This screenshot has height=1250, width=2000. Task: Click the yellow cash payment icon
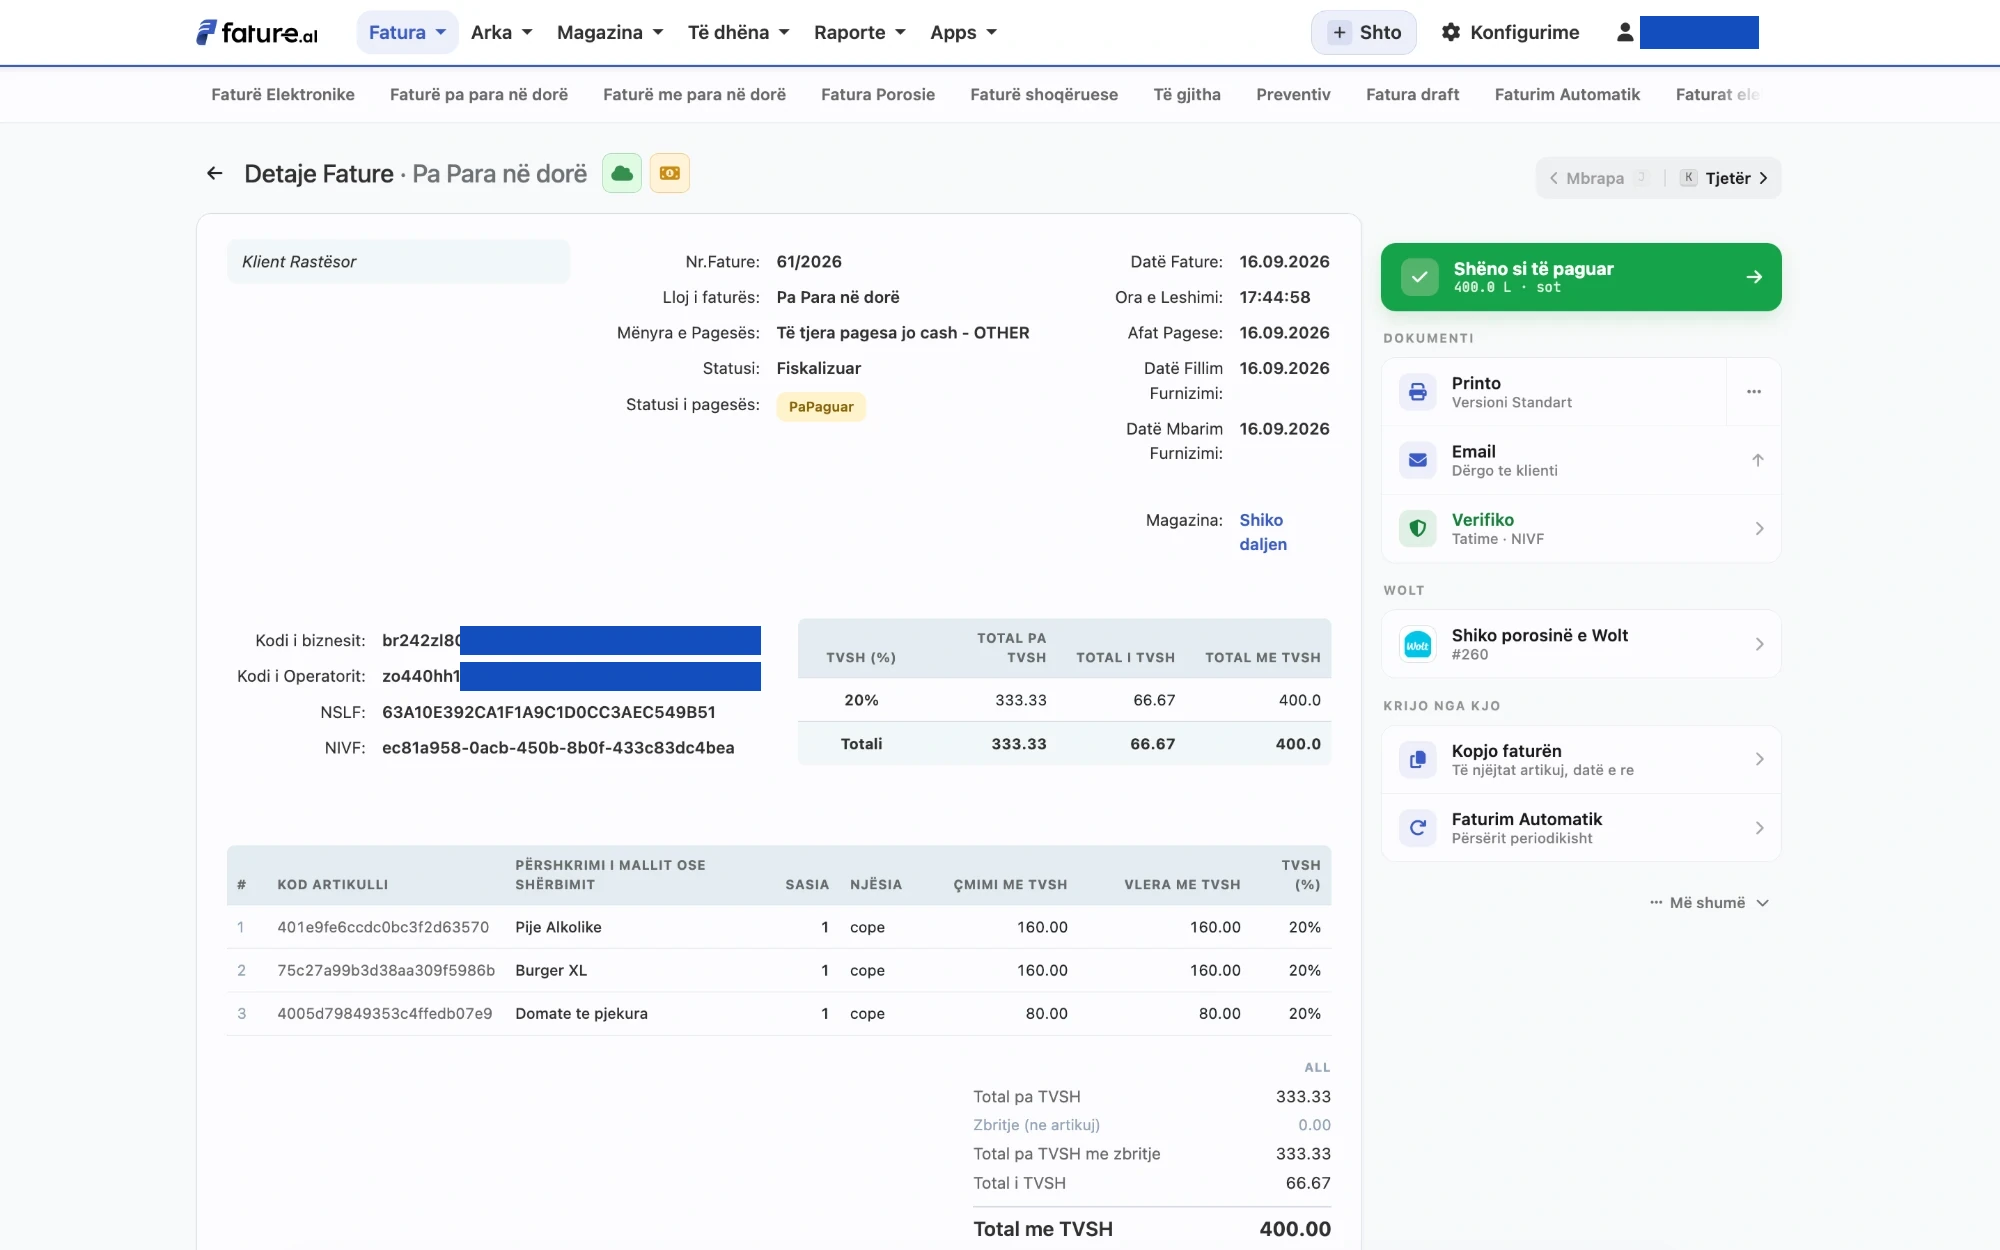pos(670,173)
